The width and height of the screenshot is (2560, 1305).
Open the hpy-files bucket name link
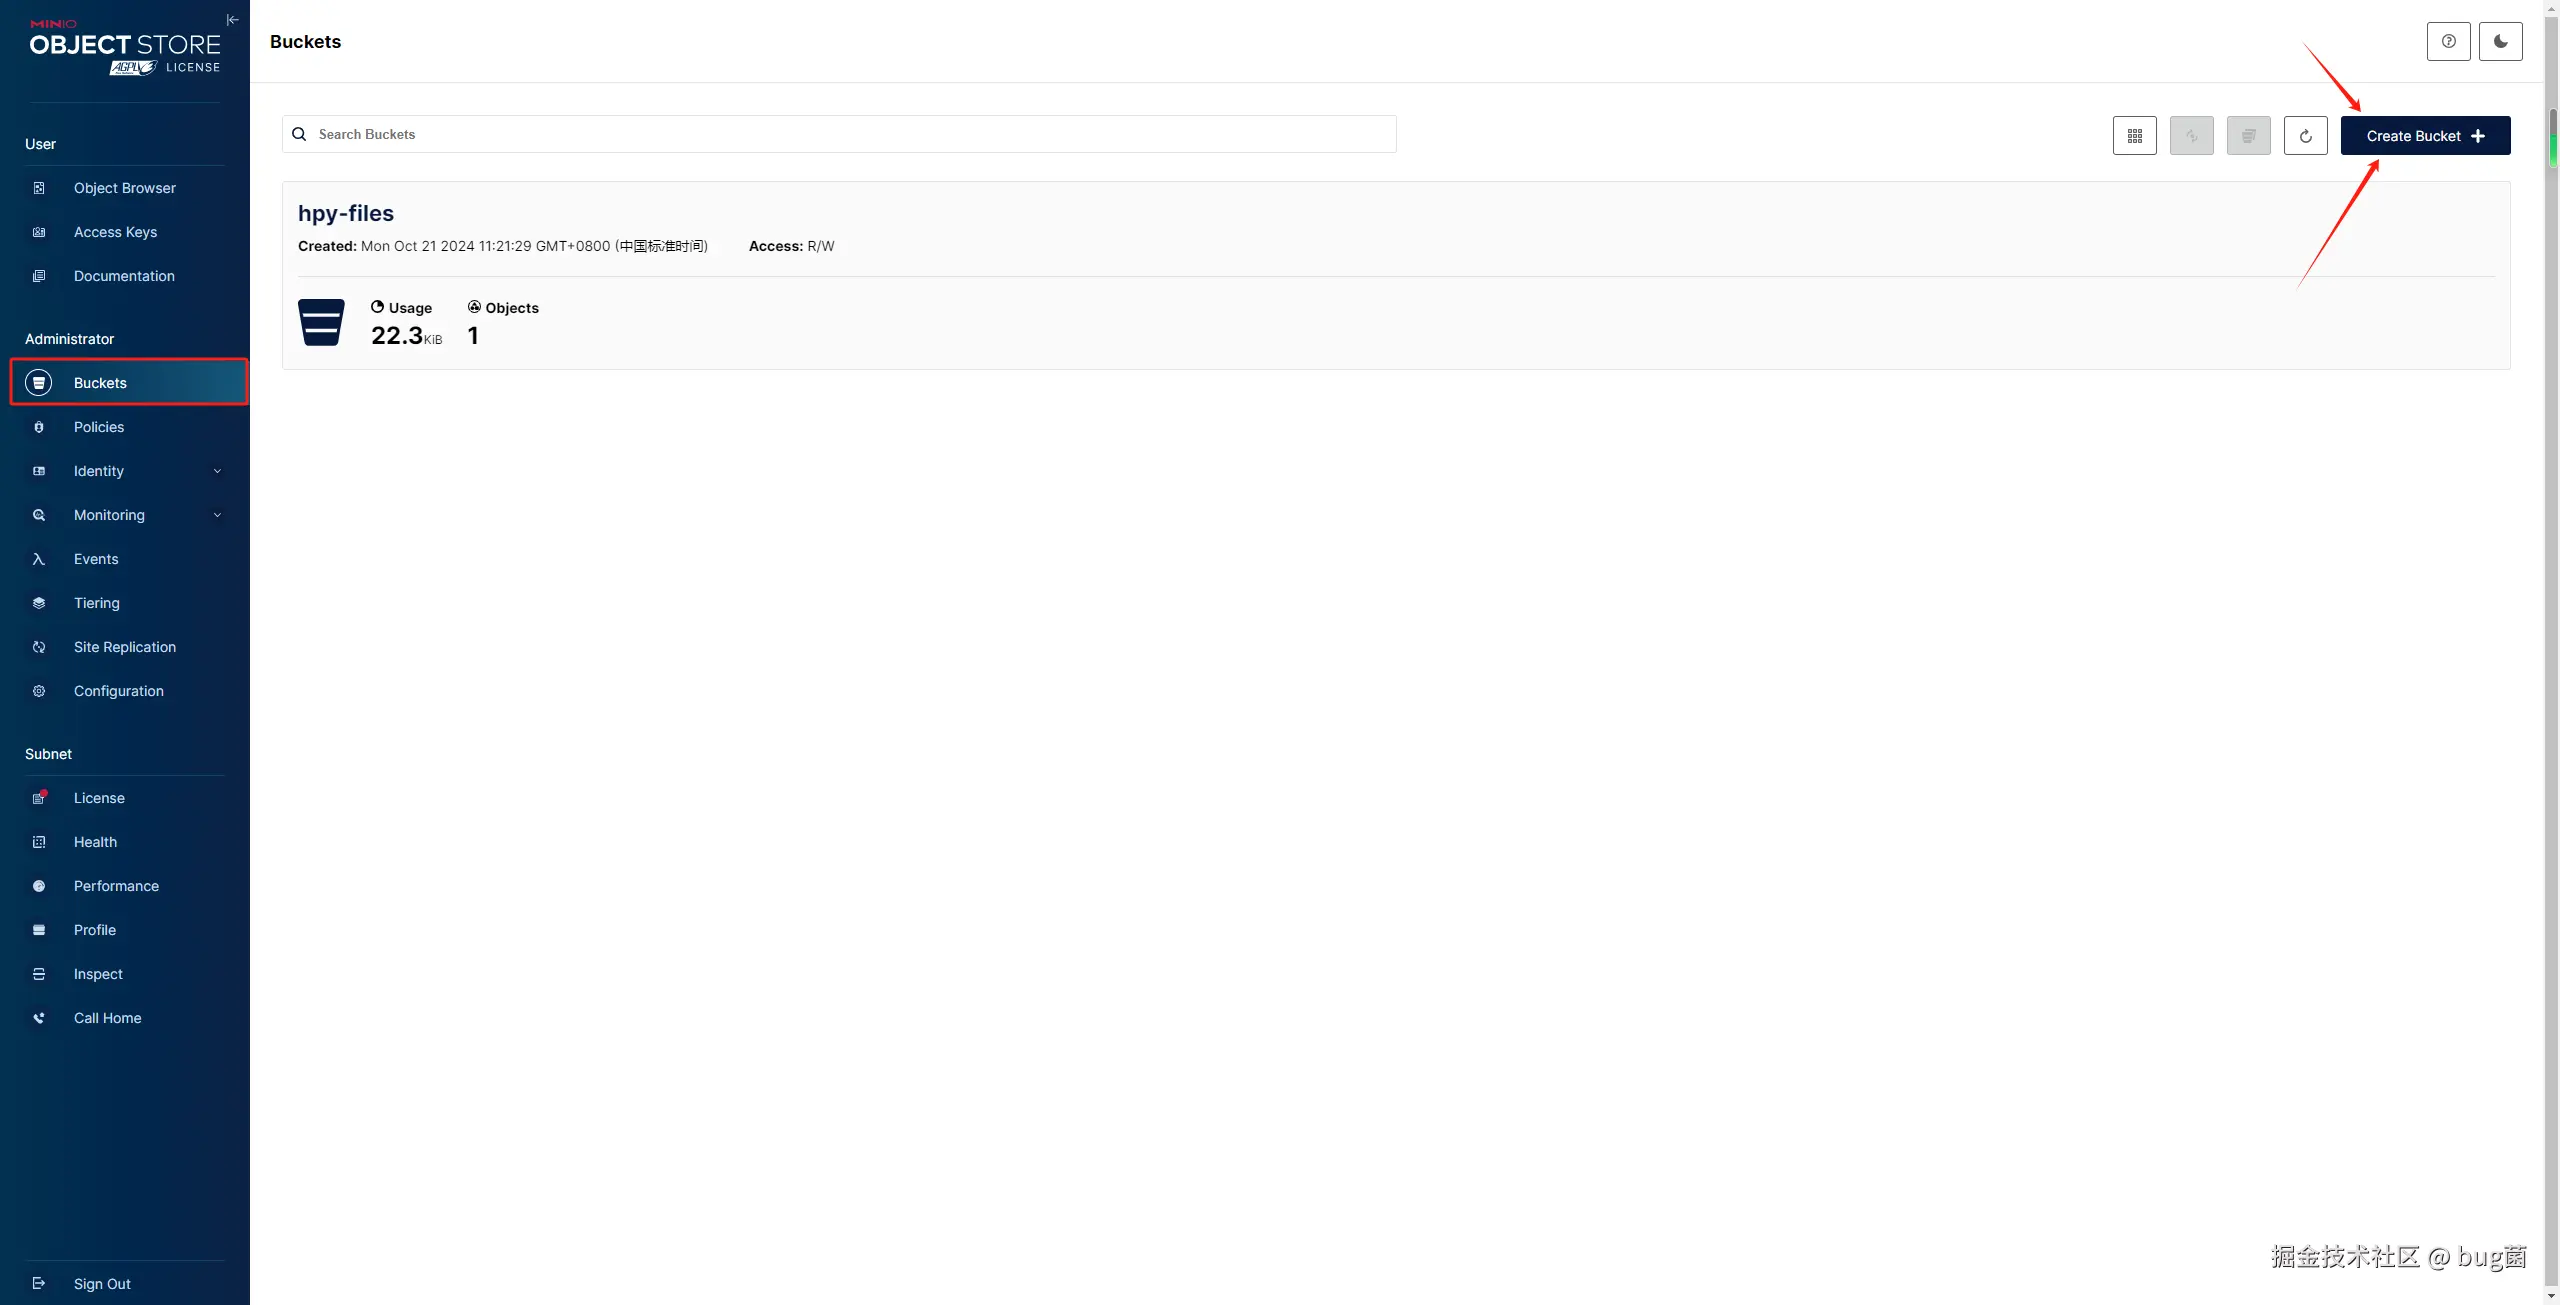pos(346,213)
